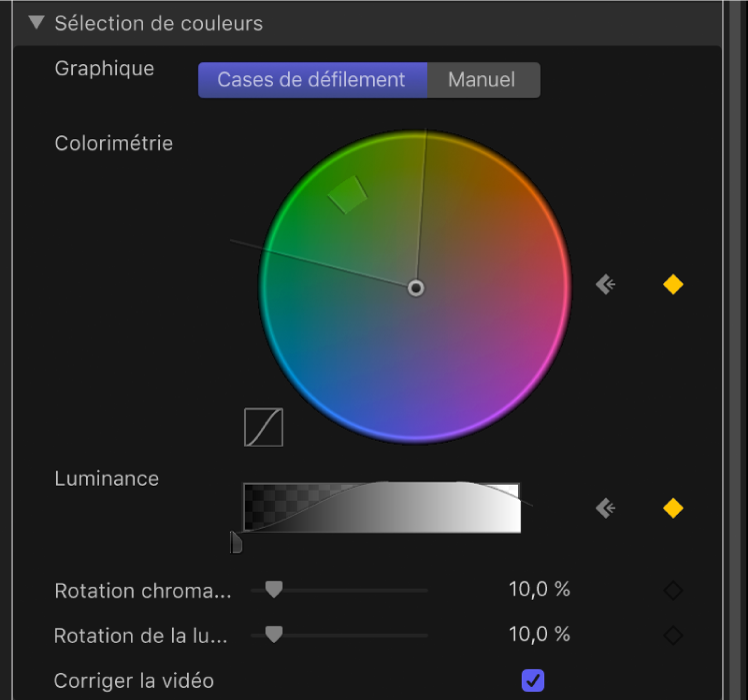Click the Rotation chroma slider handle
Image resolution: width=748 pixels, height=700 pixels.
[273, 590]
